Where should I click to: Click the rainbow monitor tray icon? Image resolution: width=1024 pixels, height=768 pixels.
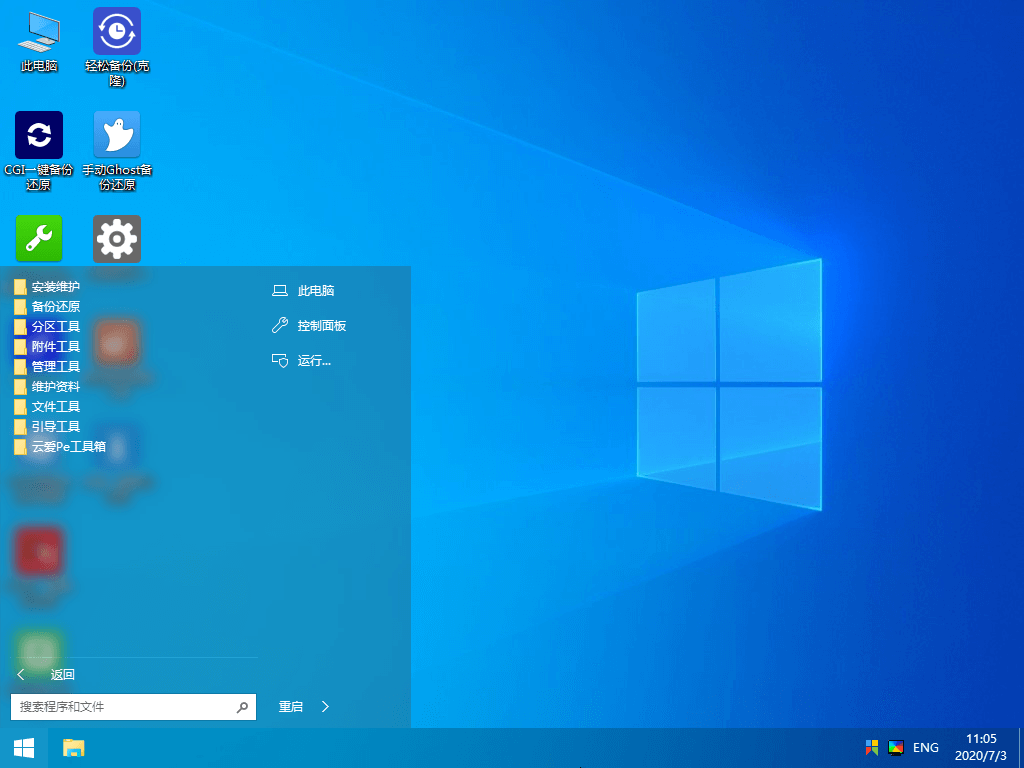coord(896,747)
